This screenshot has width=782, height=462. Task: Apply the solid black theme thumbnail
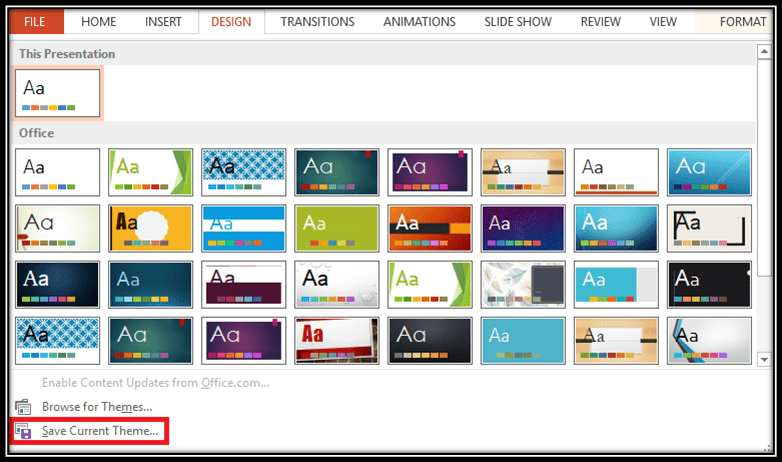point(709,284)
